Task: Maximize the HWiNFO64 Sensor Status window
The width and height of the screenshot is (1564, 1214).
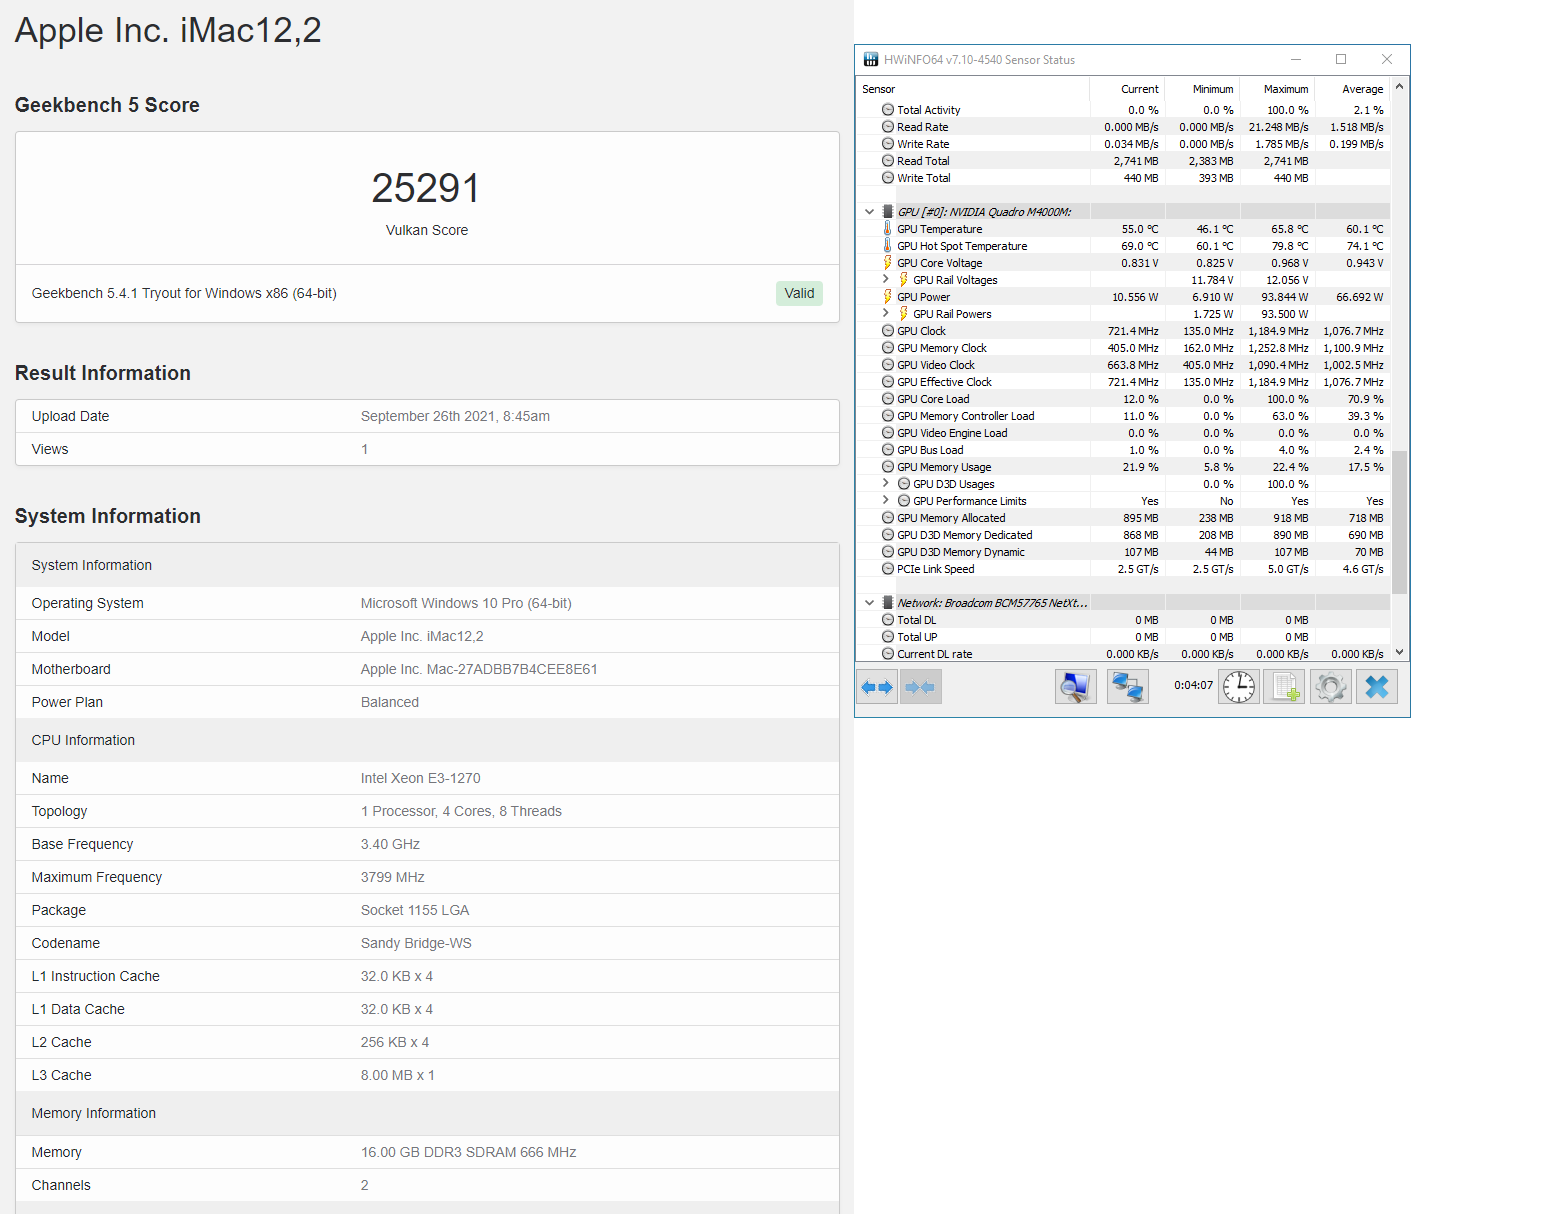Action: click(1341, 60)
